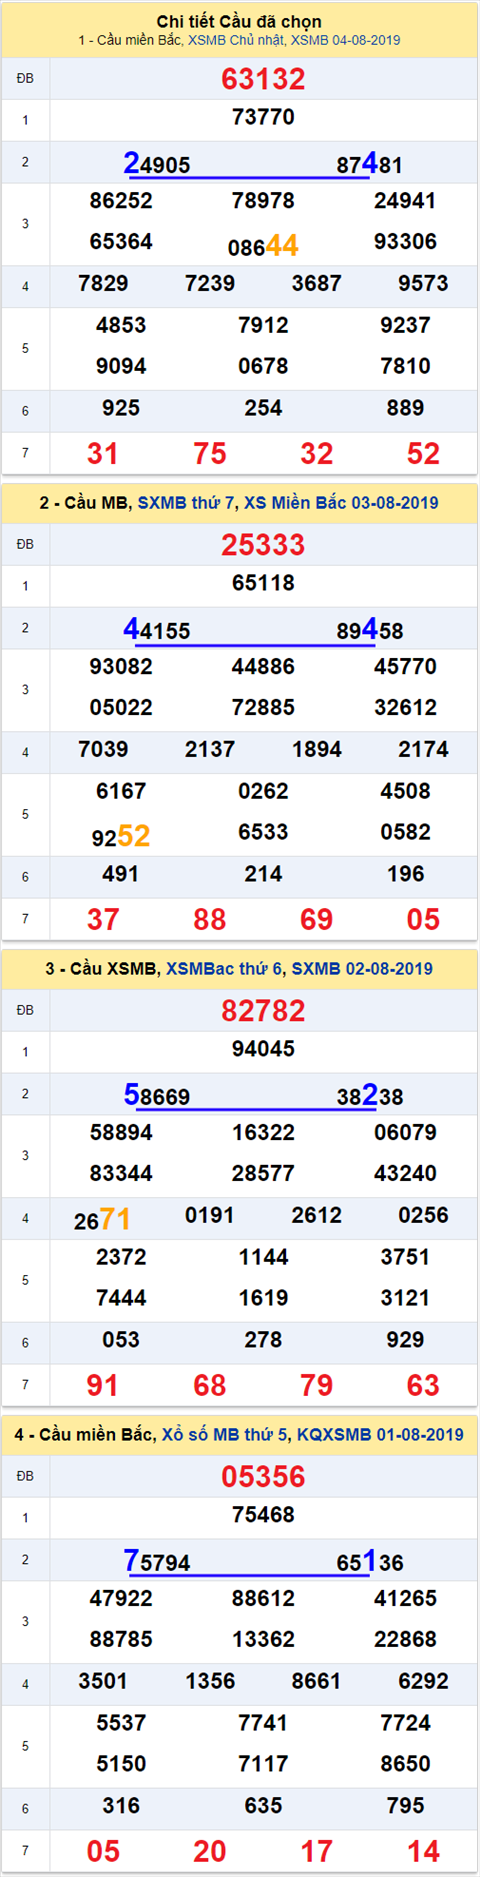Click fifth prize number 7912
Image resolution: width=480 pixels, height=1877 pixels.
[263, 326]
